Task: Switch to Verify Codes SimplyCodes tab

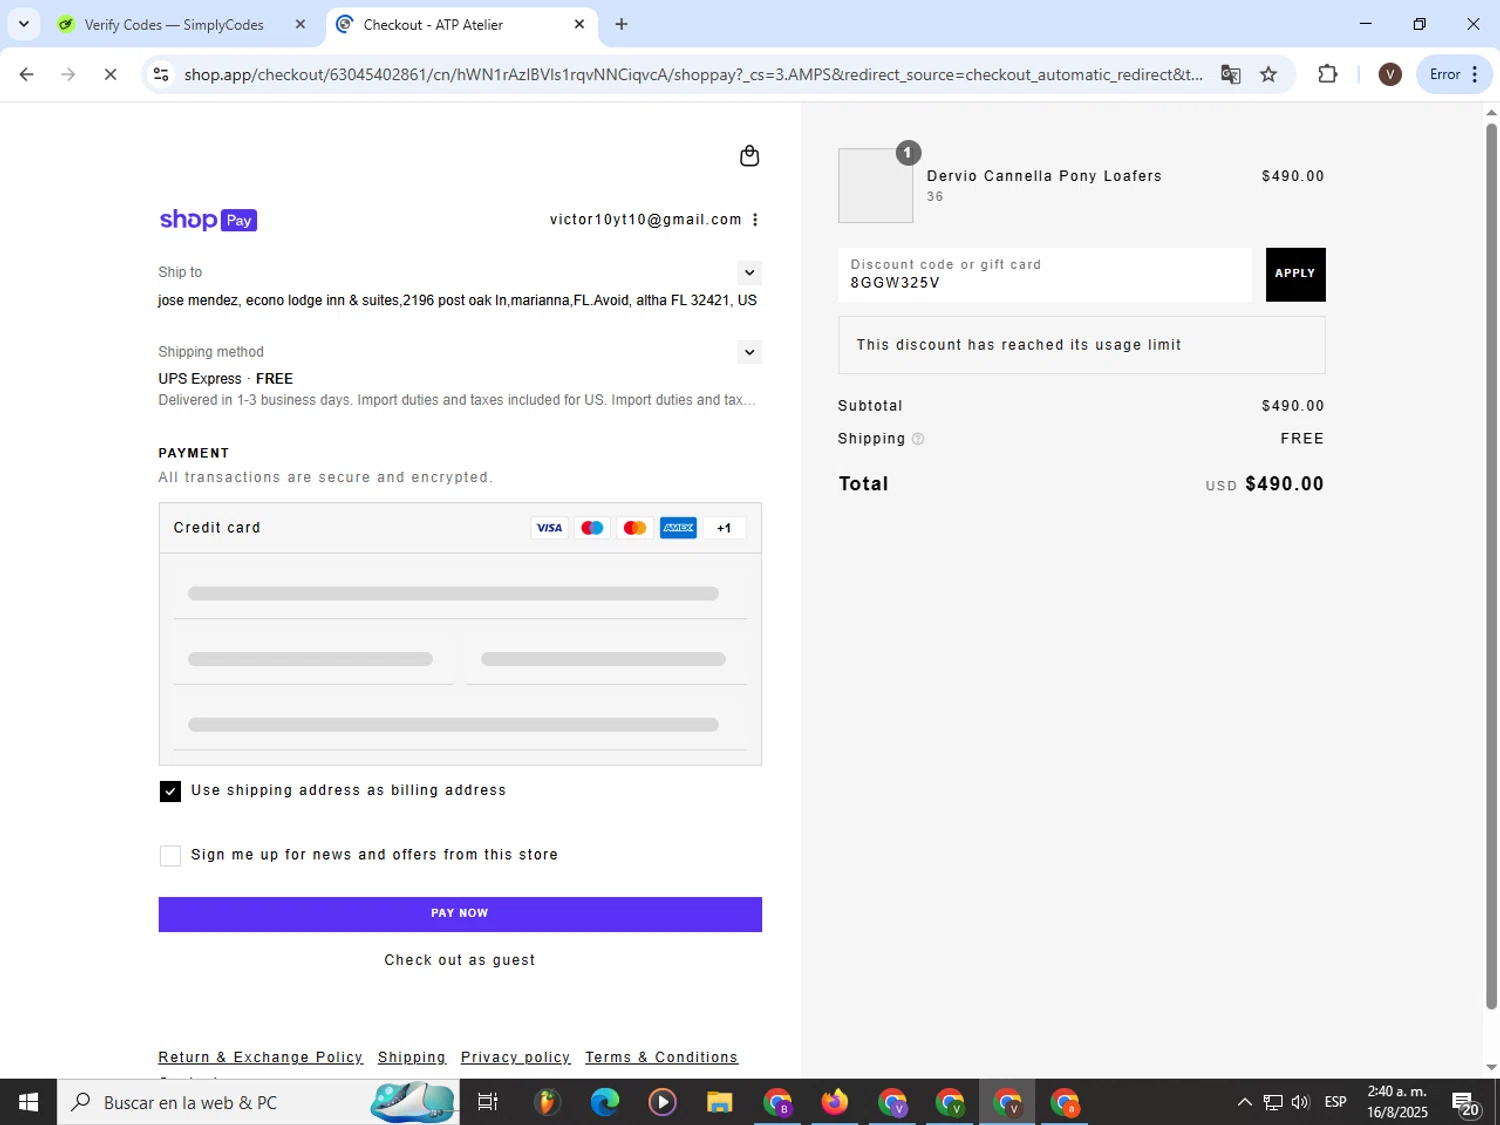Action: pos(175,24)
